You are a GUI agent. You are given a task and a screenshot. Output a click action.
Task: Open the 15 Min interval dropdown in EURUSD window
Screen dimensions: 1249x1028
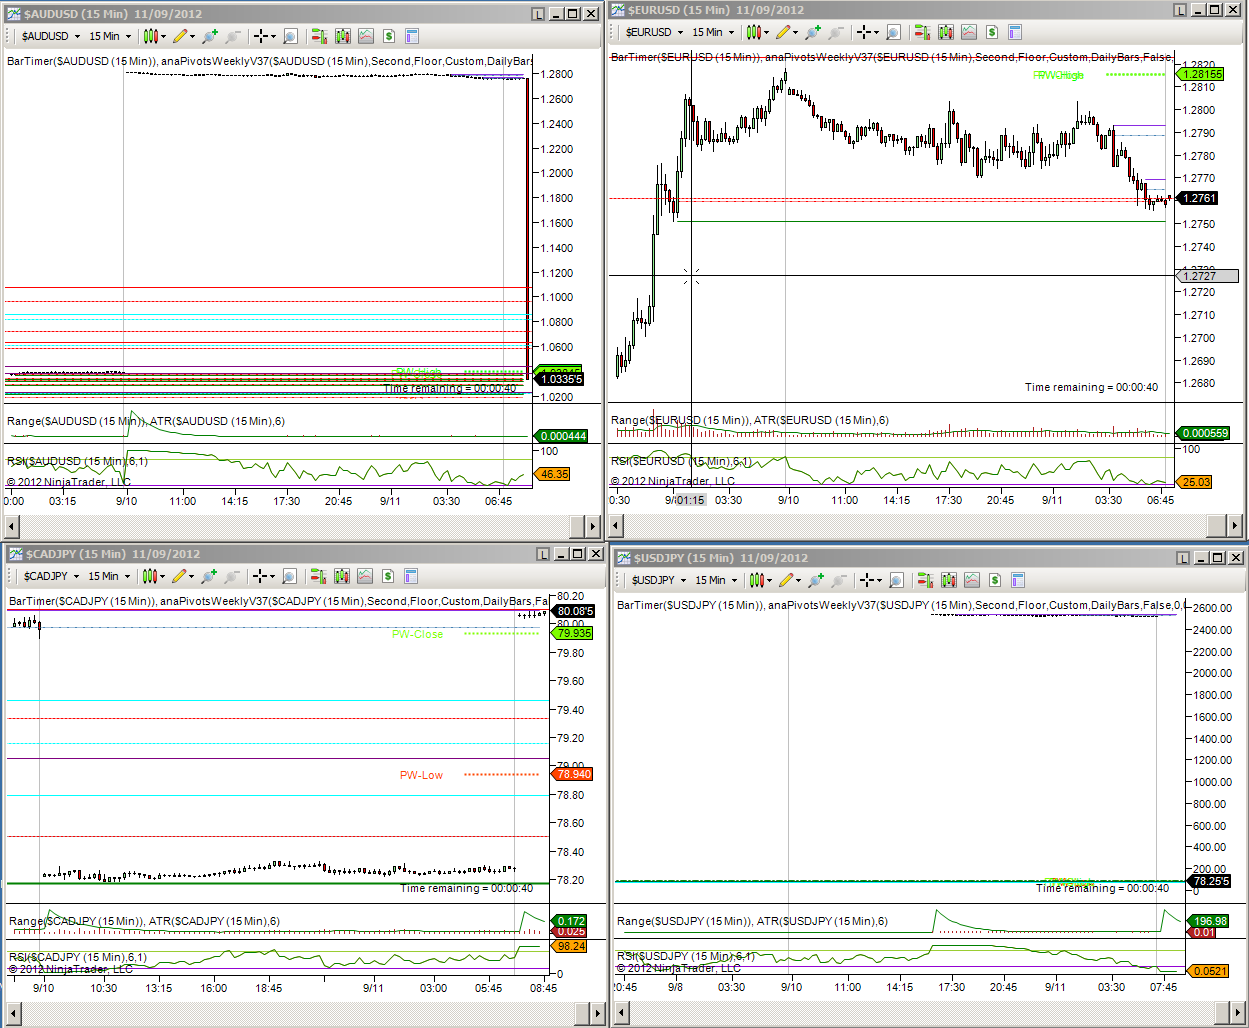click(714, 32)
